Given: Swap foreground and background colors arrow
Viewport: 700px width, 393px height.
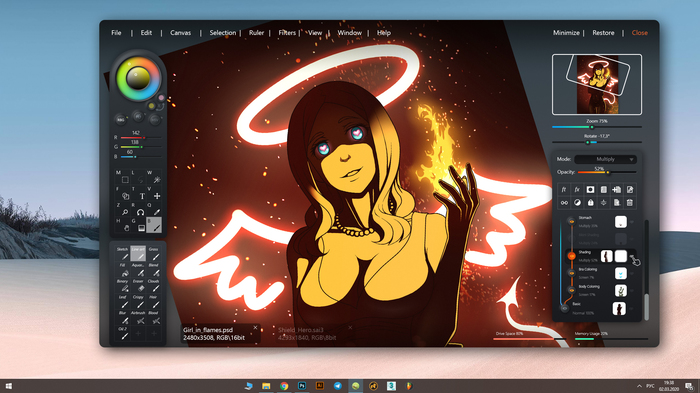Looking at the screenshot, I should click(x=161, y=107).
